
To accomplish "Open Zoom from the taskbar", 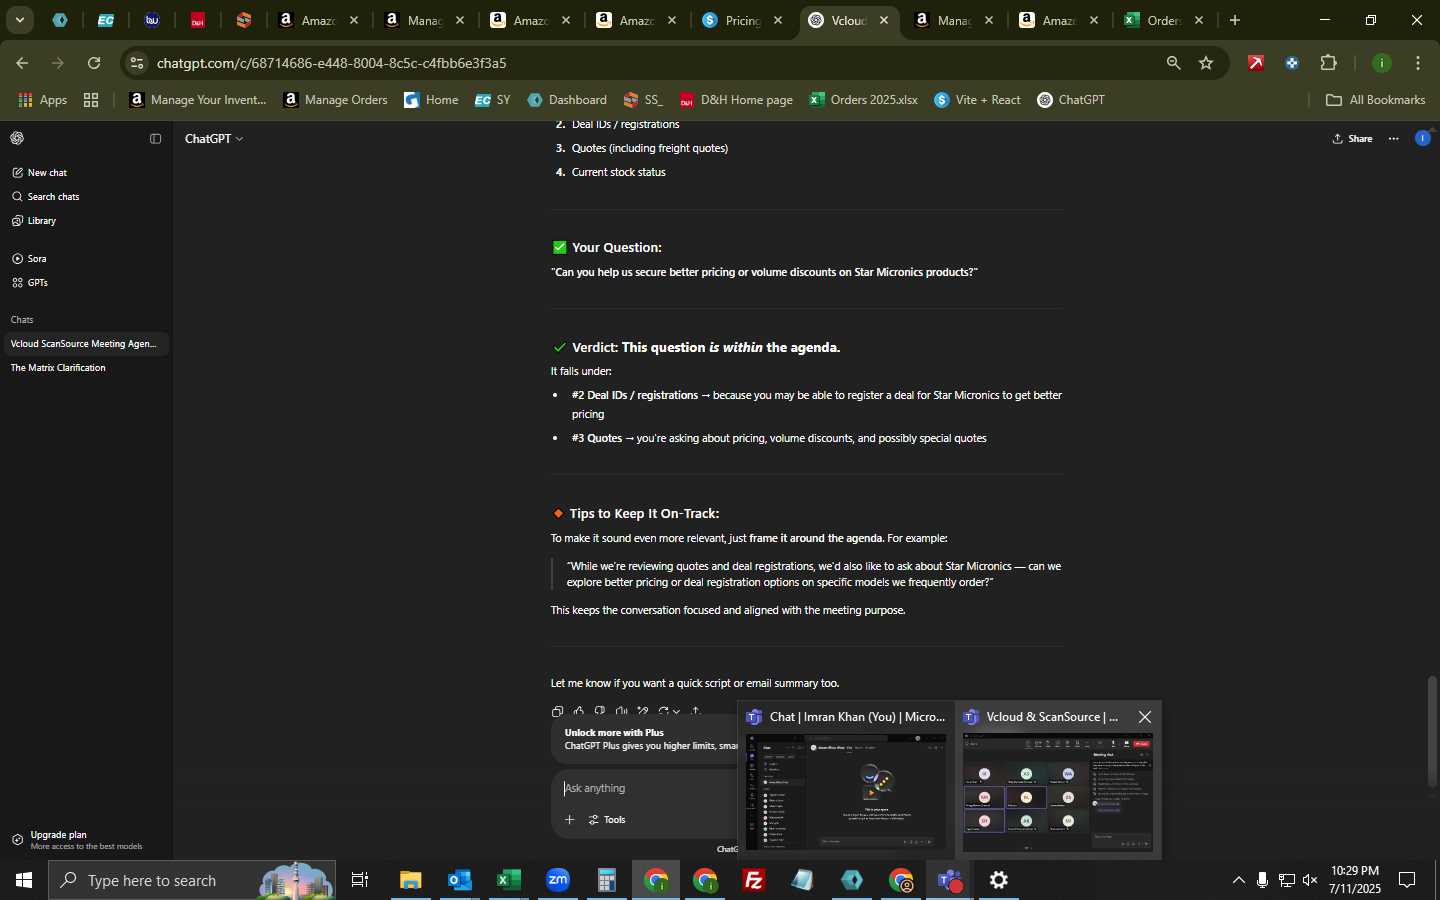I will [x=557, y=880].
